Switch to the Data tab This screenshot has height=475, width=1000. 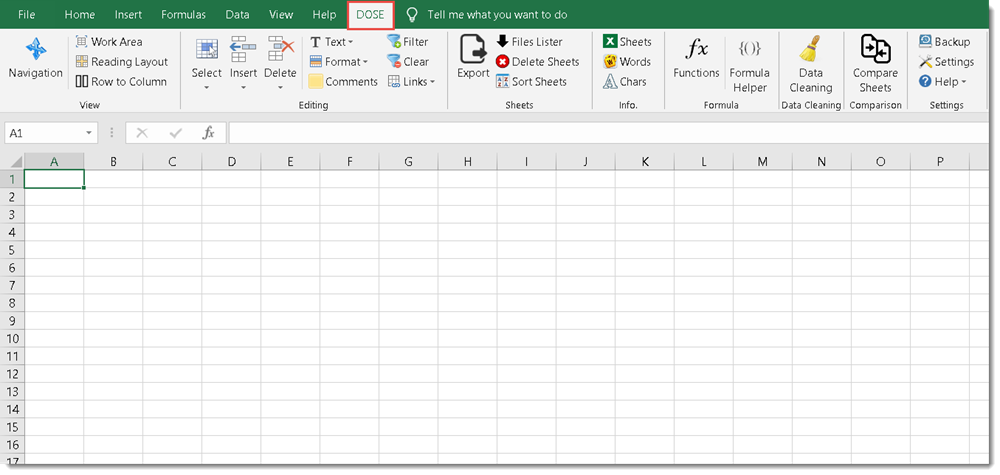click(x=237, y=14)
